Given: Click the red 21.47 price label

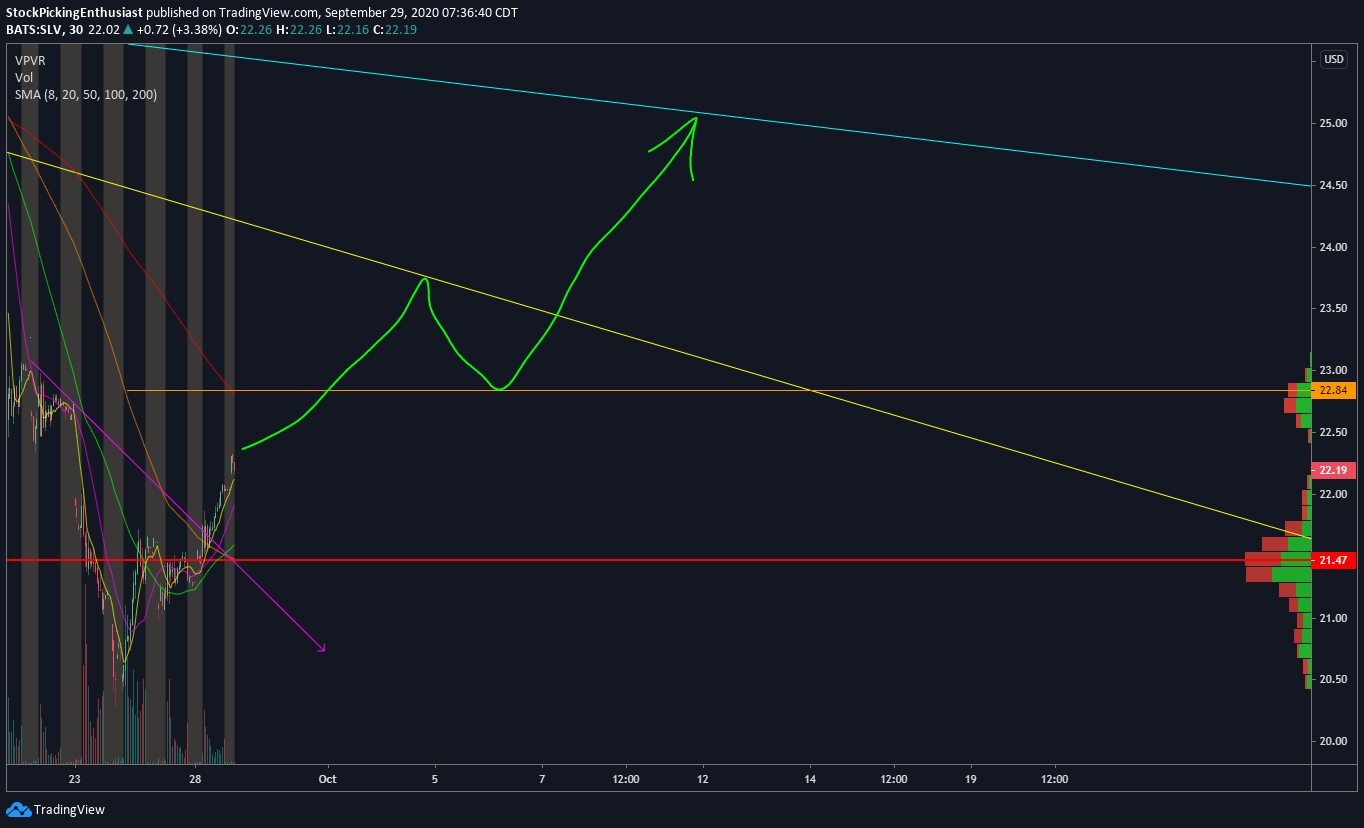Looking at the screenshot, I should coord(1333,560).
